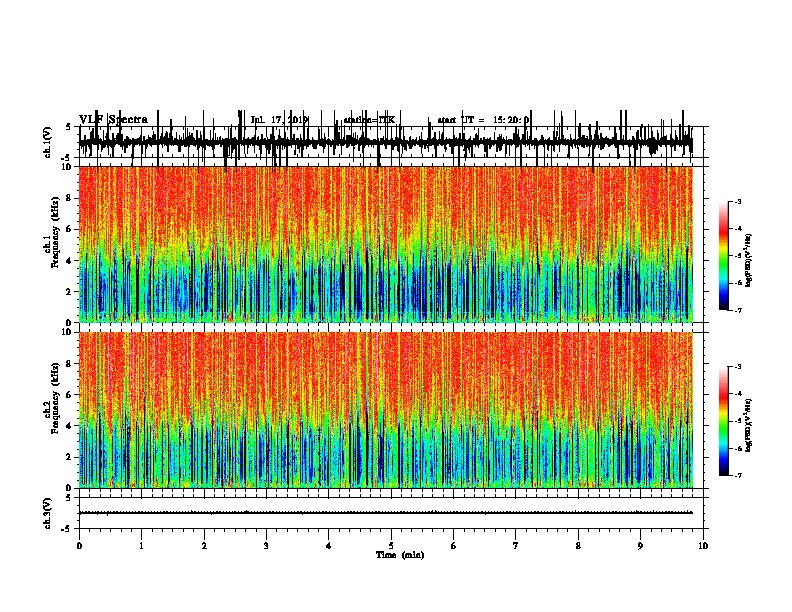Click the ch.2 spectrogram panel
This screenshot has height=612, width=792.
pos(386,410)
